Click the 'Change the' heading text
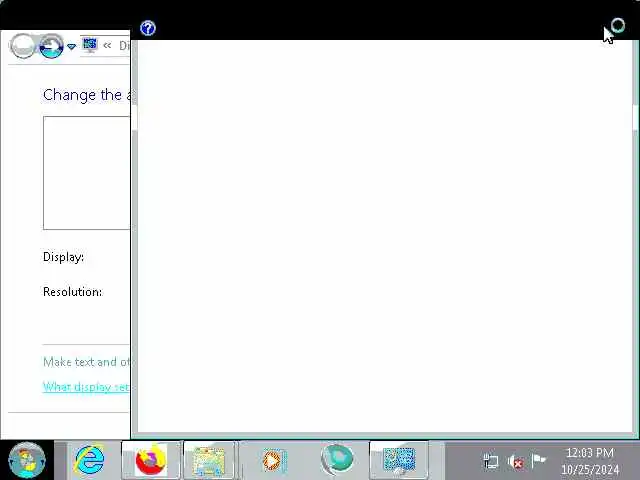 82,95
